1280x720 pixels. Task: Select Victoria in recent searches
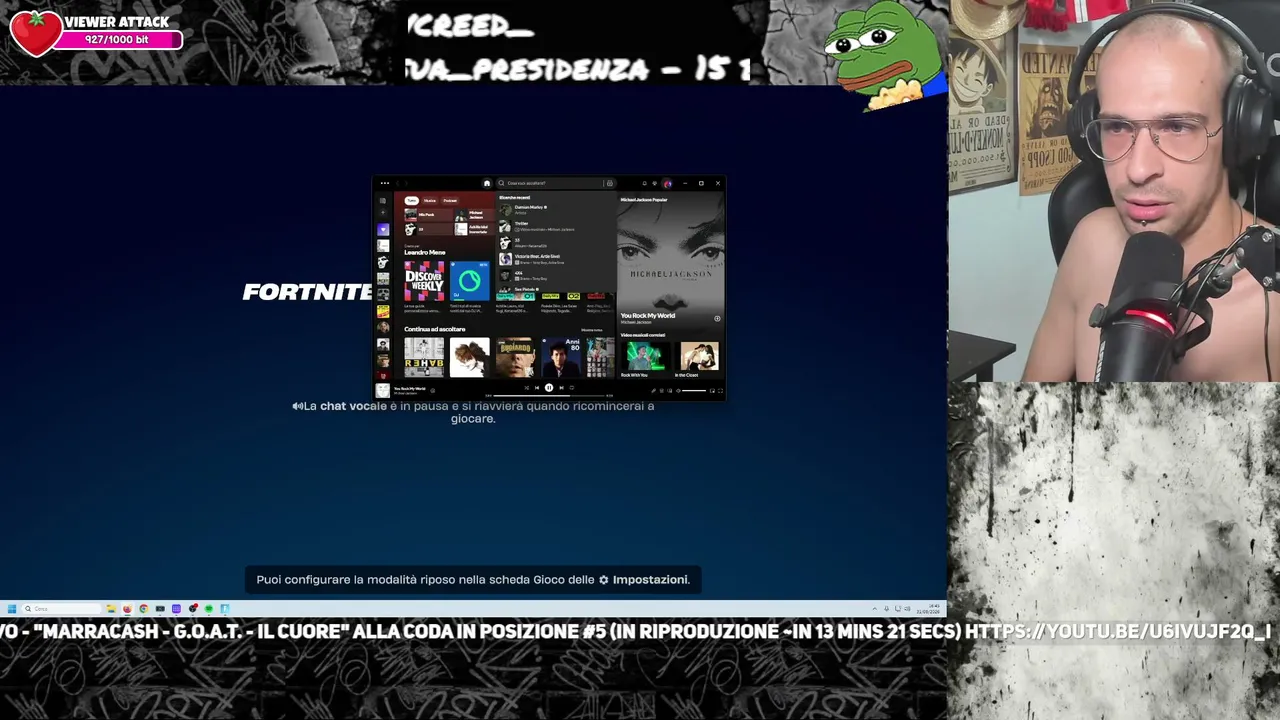555,258
